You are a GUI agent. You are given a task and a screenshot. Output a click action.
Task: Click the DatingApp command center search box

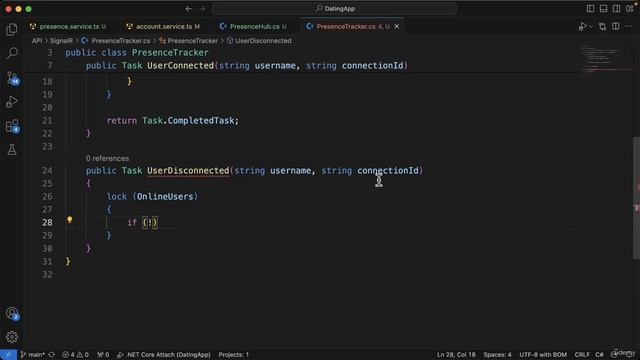click(335, 9)
